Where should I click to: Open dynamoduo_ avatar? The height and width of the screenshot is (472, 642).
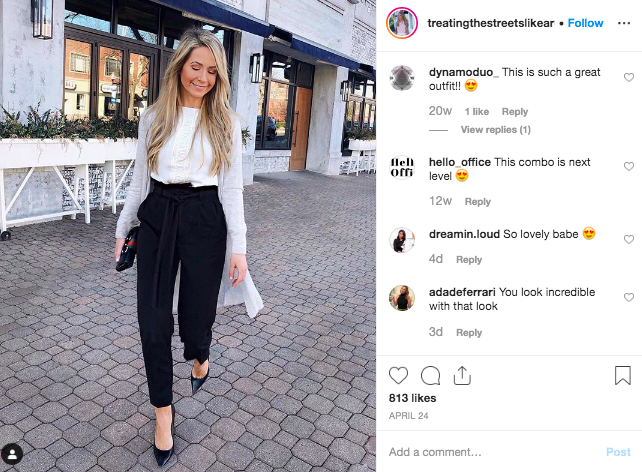click(402, 78)
